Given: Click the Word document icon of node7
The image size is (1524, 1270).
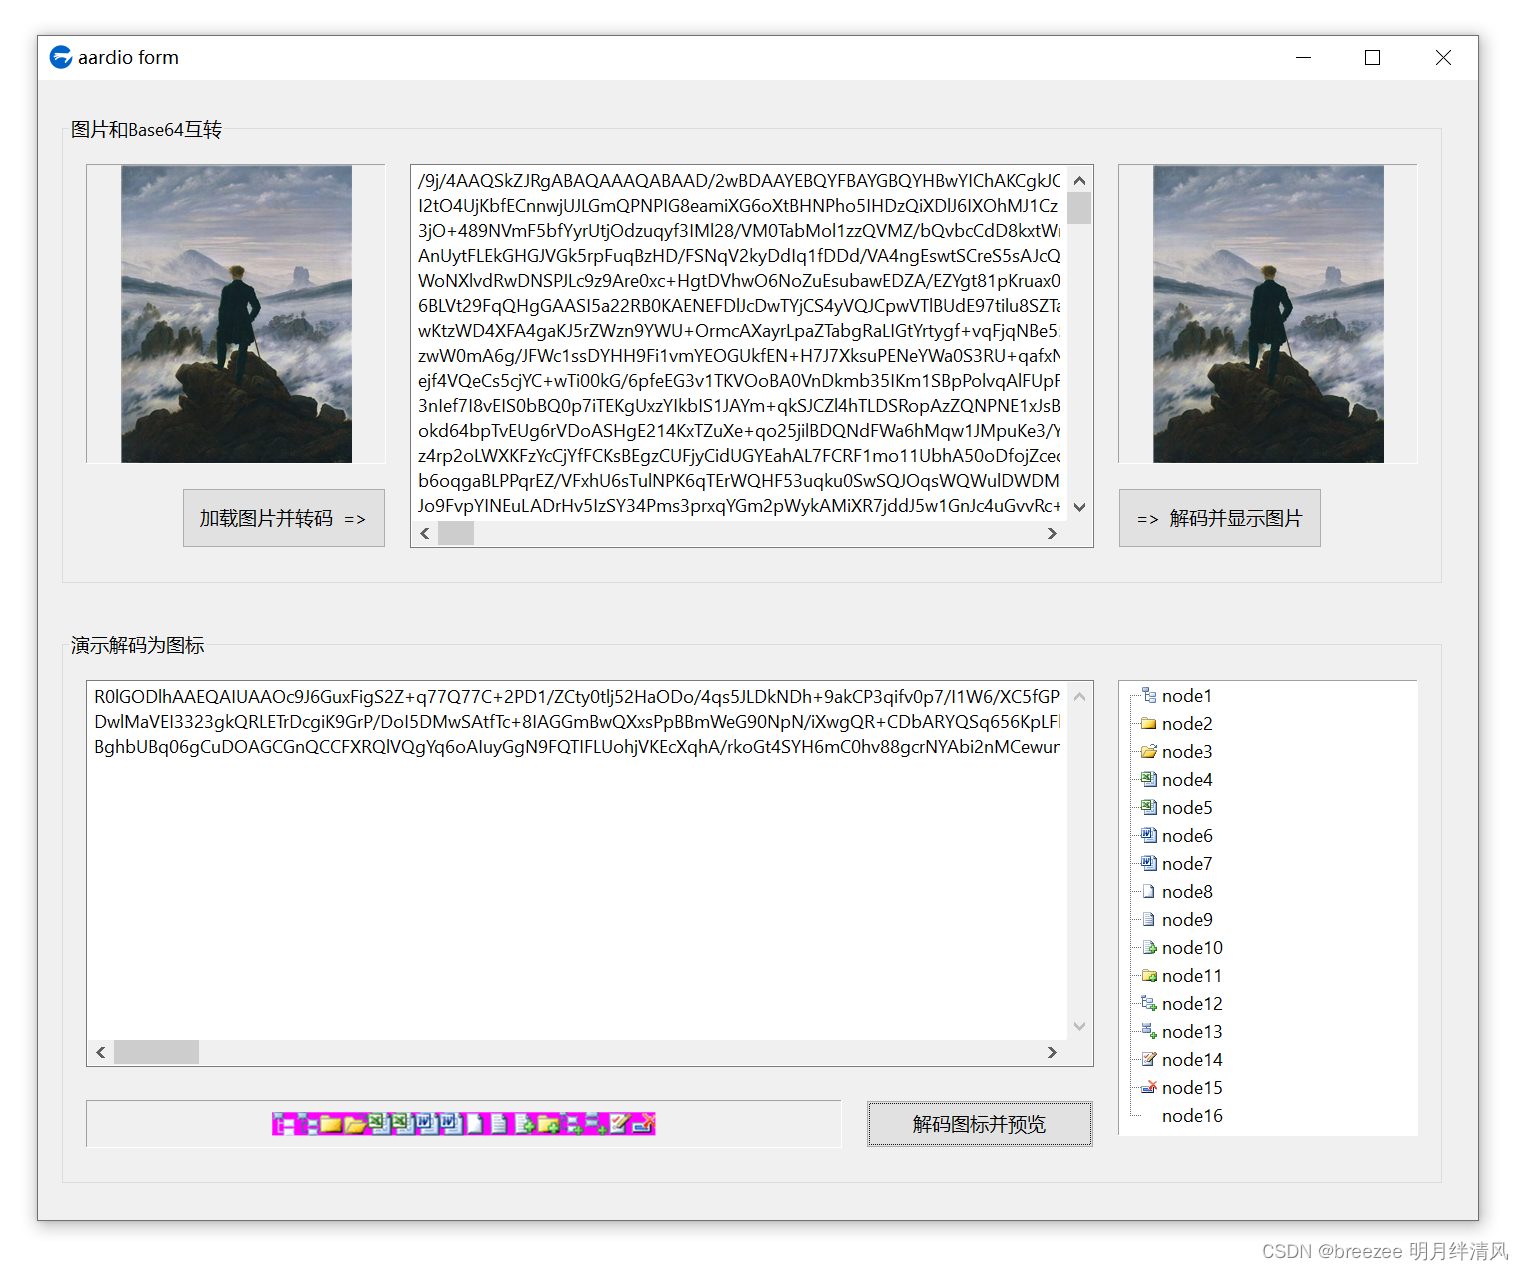Looking at the screenshot, I should click(x=1149, y=863).
